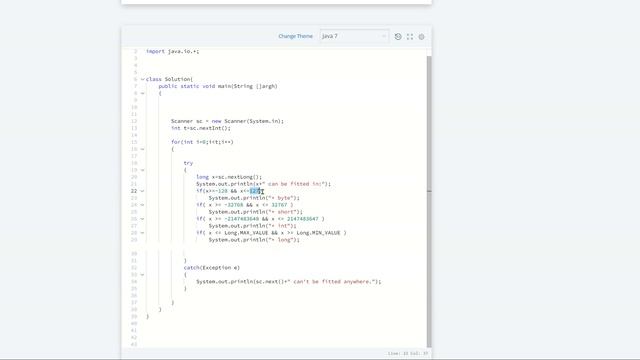The image size is (640, 360).
Task: Click the highlighted 127 value in line 22
Action: tap(255, 191)
